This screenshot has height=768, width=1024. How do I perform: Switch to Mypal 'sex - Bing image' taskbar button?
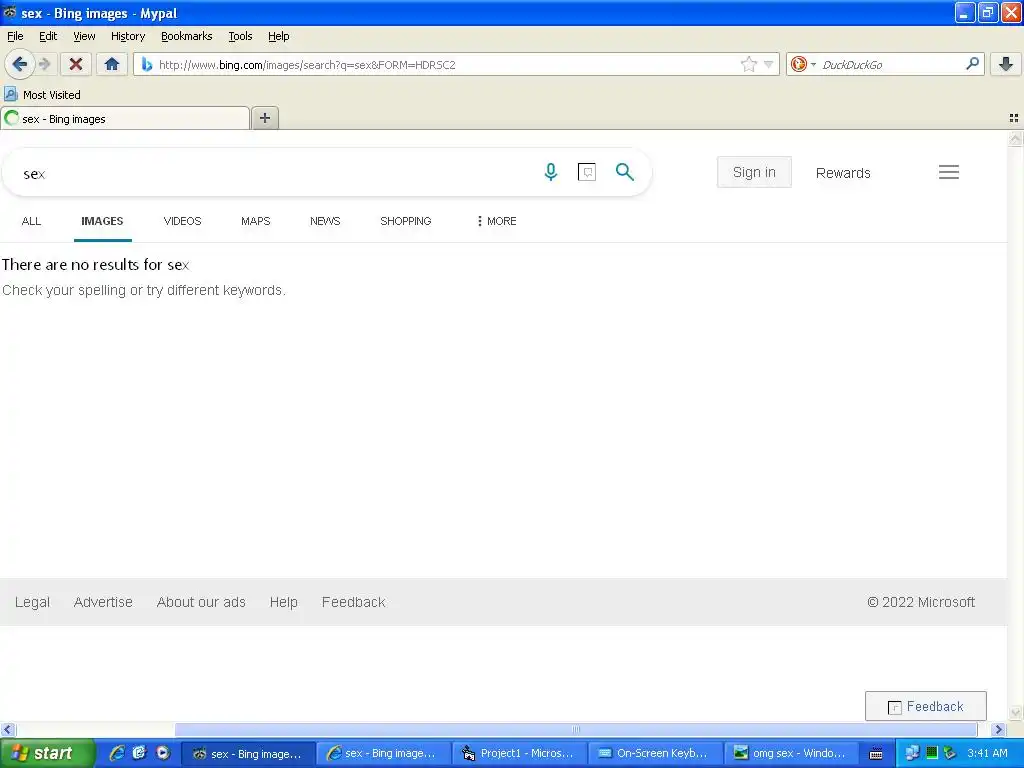(248, 754)
